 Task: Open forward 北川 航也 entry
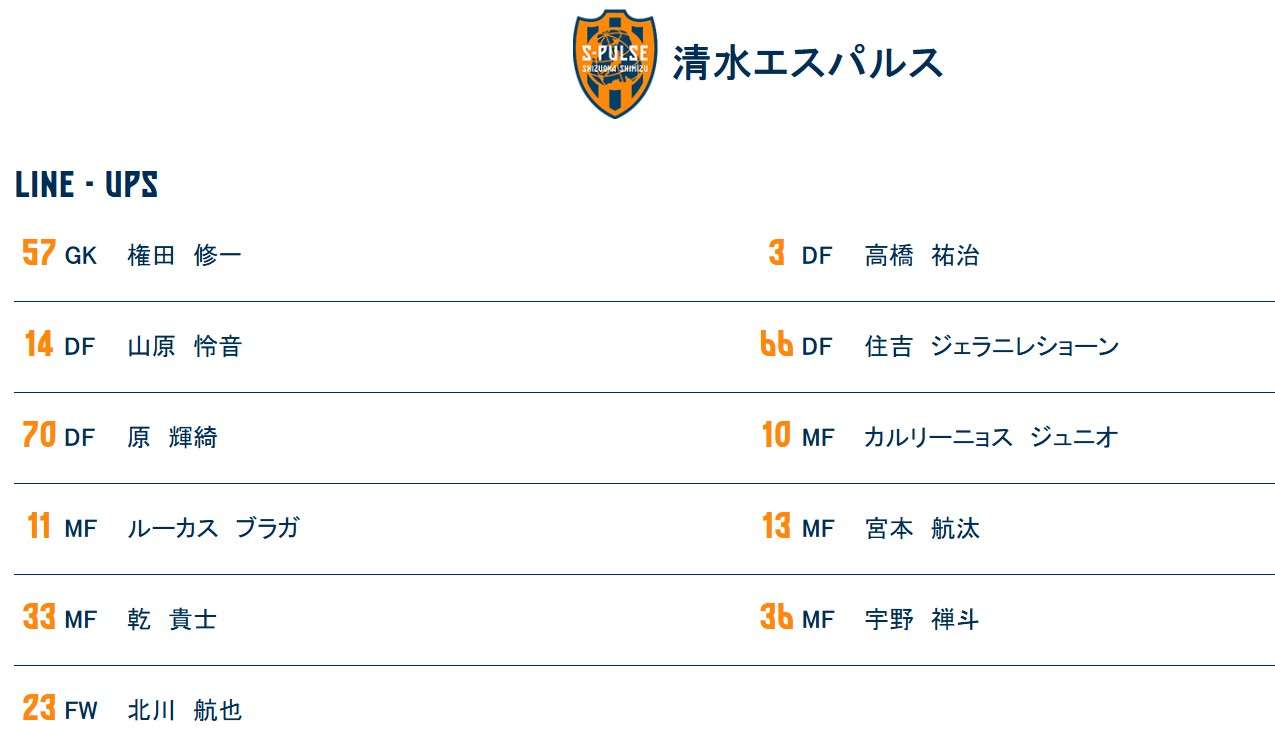coord(184,710)
